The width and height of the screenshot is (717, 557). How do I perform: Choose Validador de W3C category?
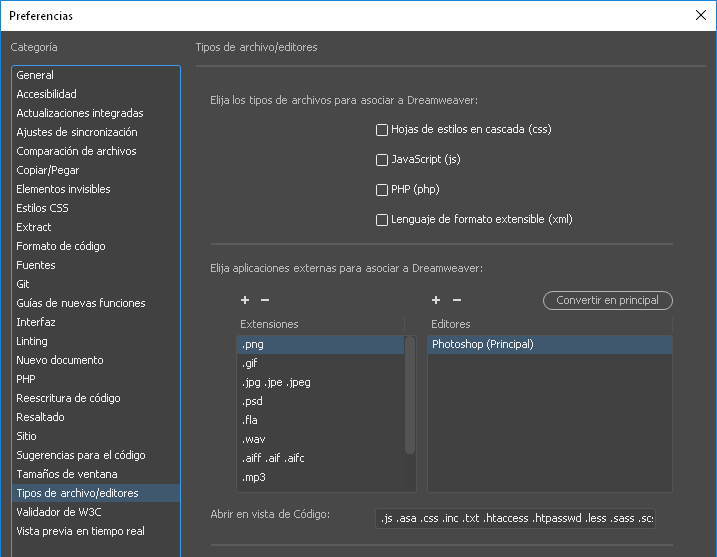click(96, 512)
